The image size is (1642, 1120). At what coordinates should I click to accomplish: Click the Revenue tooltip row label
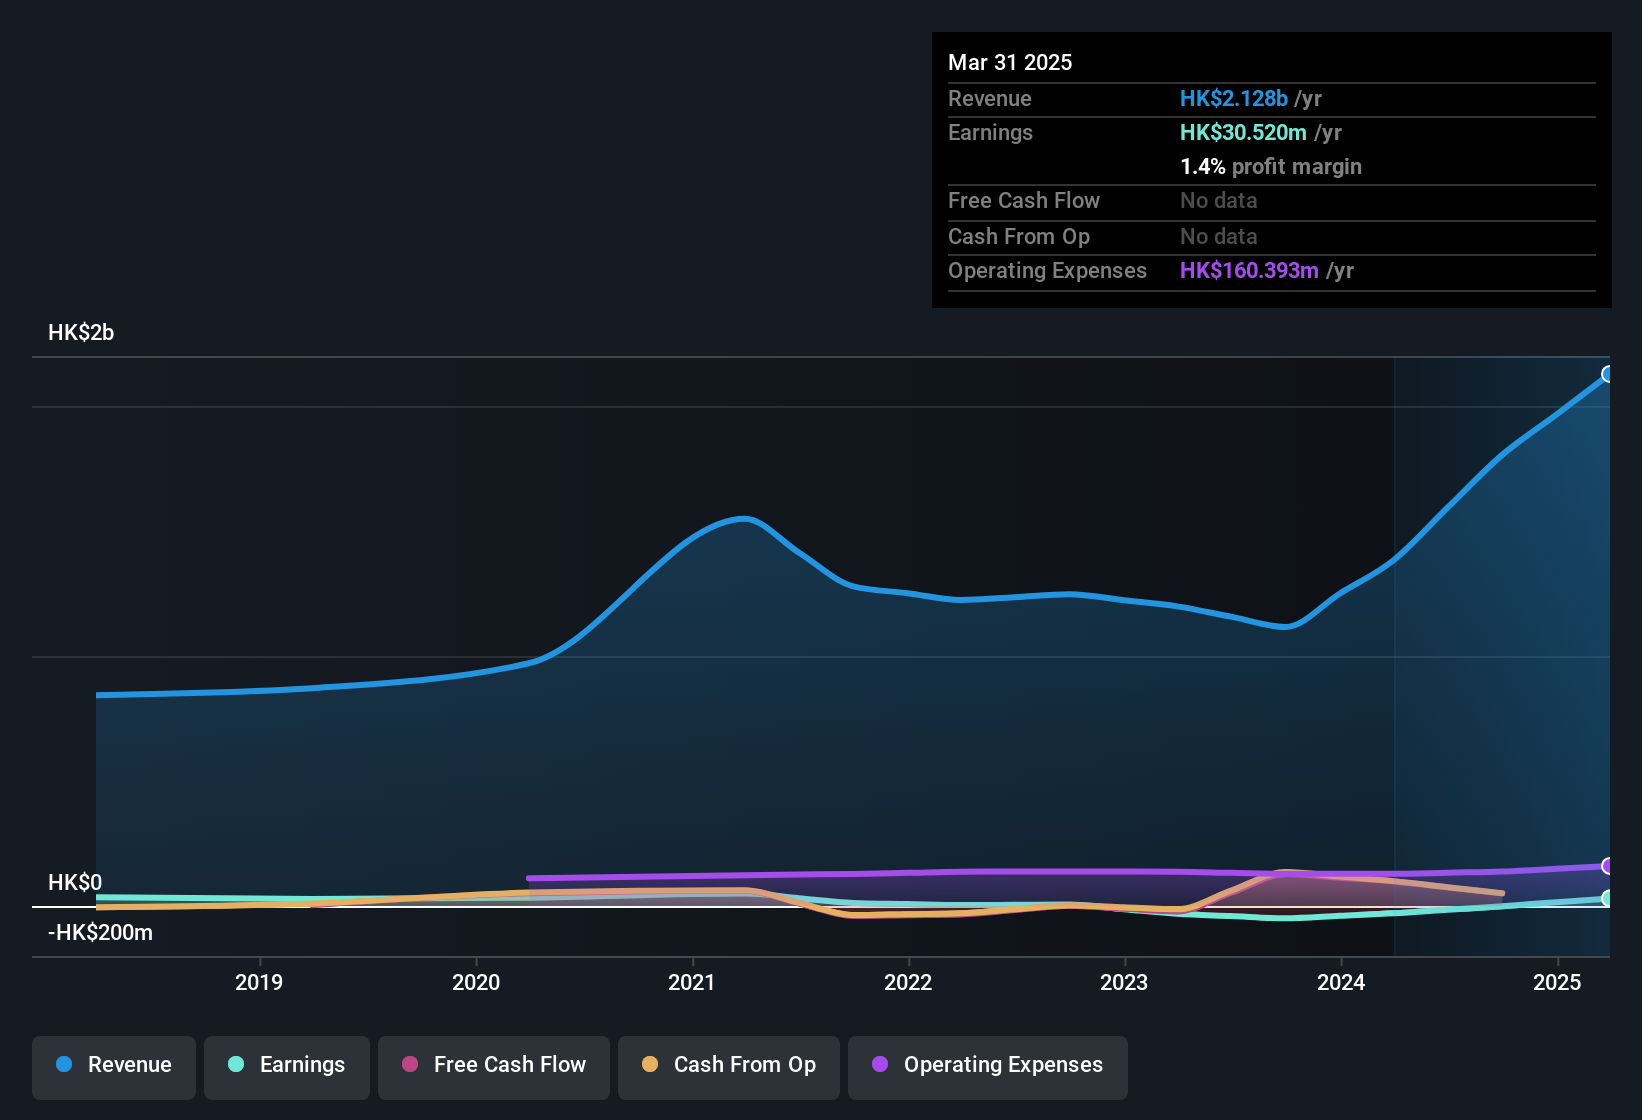[x=990, y=99]
